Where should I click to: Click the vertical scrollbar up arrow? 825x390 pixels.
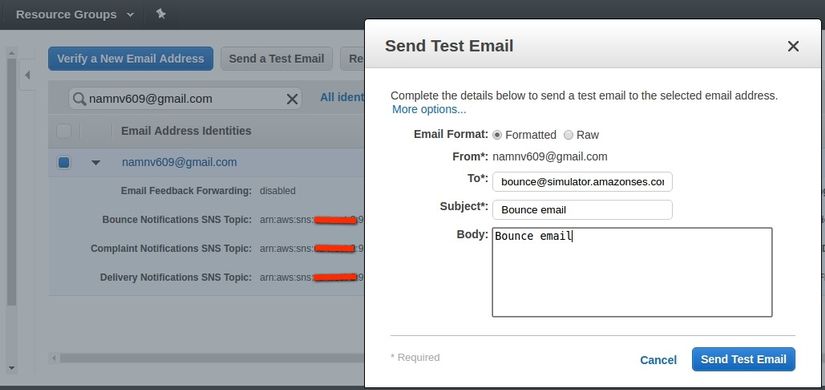[12, 53]
